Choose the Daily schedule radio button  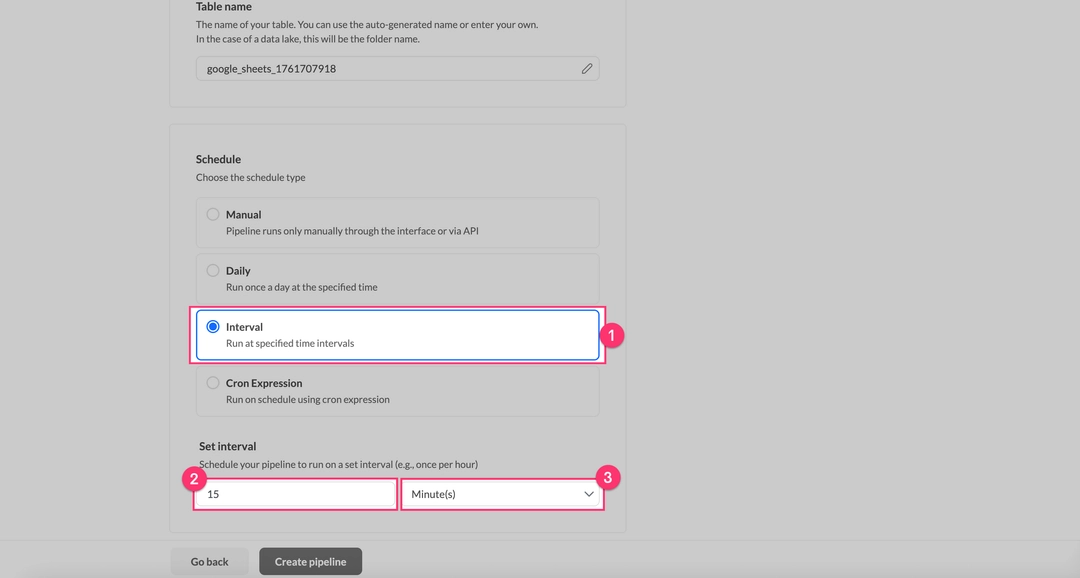click(213, 270)
